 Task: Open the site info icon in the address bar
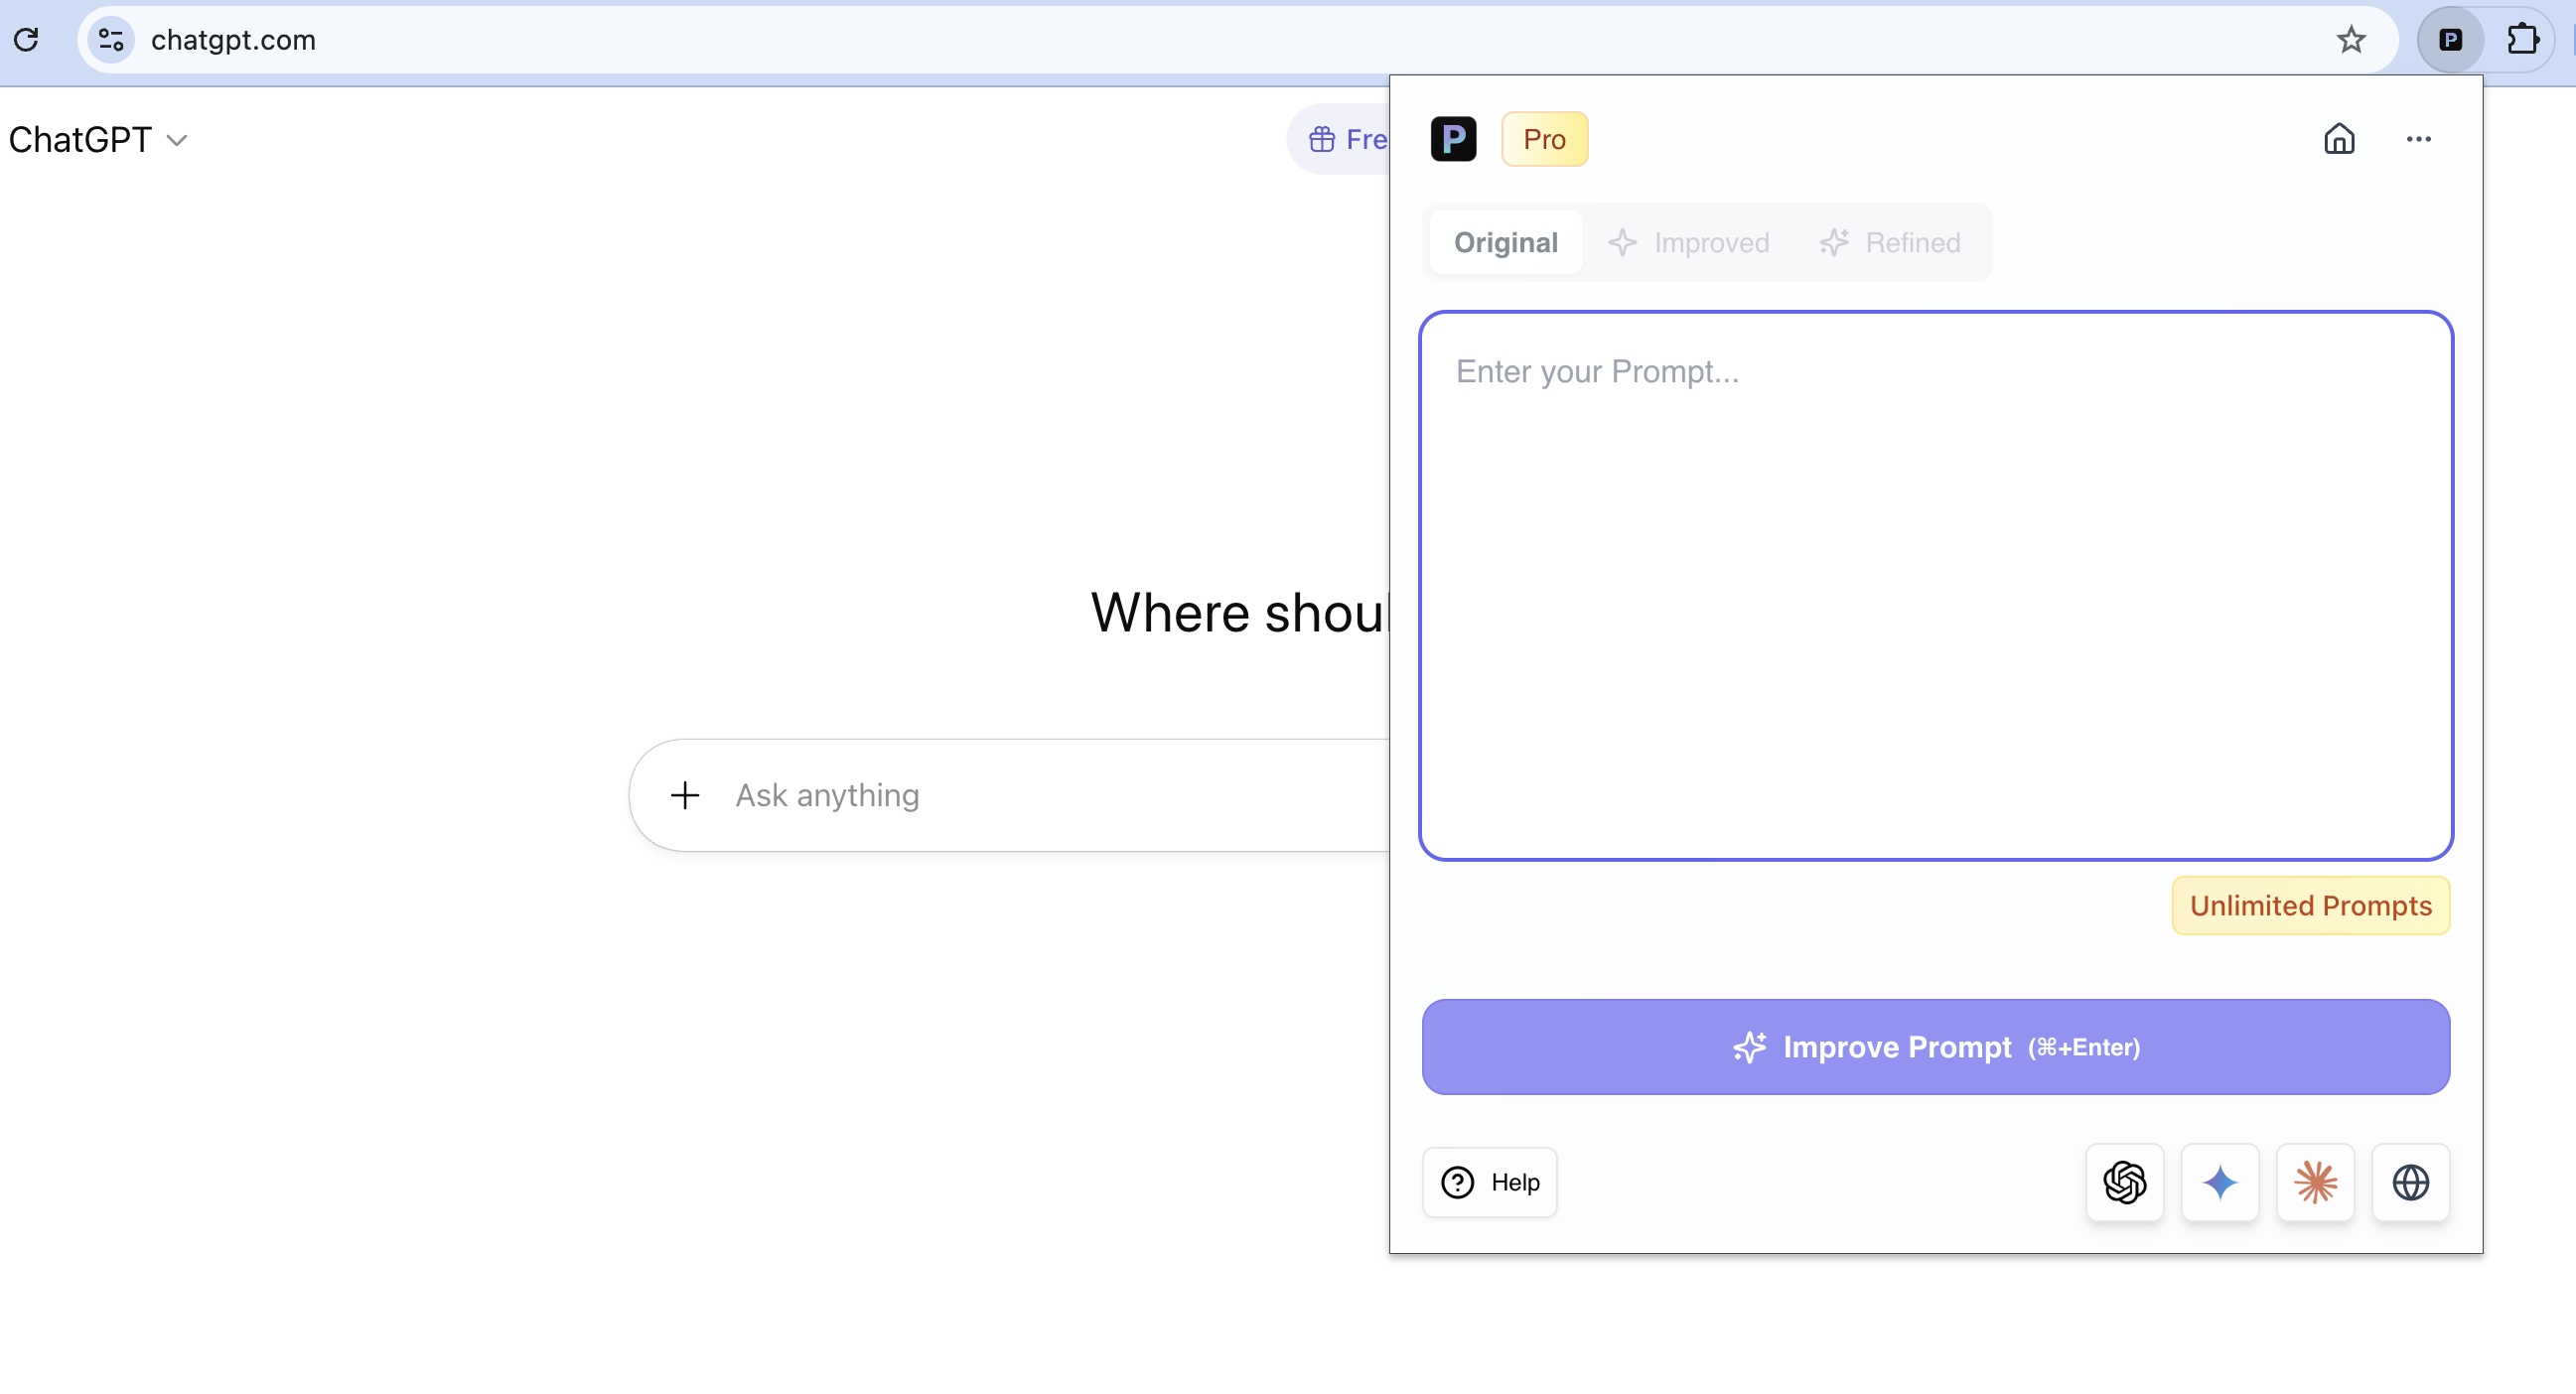click(111, 40)
